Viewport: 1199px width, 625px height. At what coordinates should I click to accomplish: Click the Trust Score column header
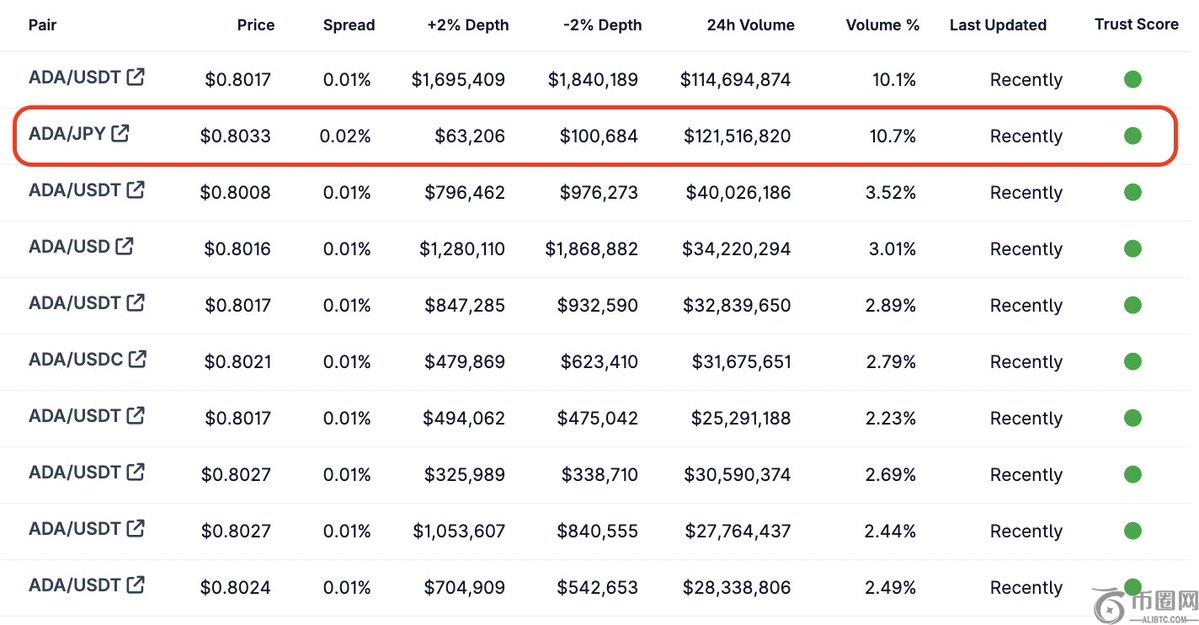(1136, 24)
